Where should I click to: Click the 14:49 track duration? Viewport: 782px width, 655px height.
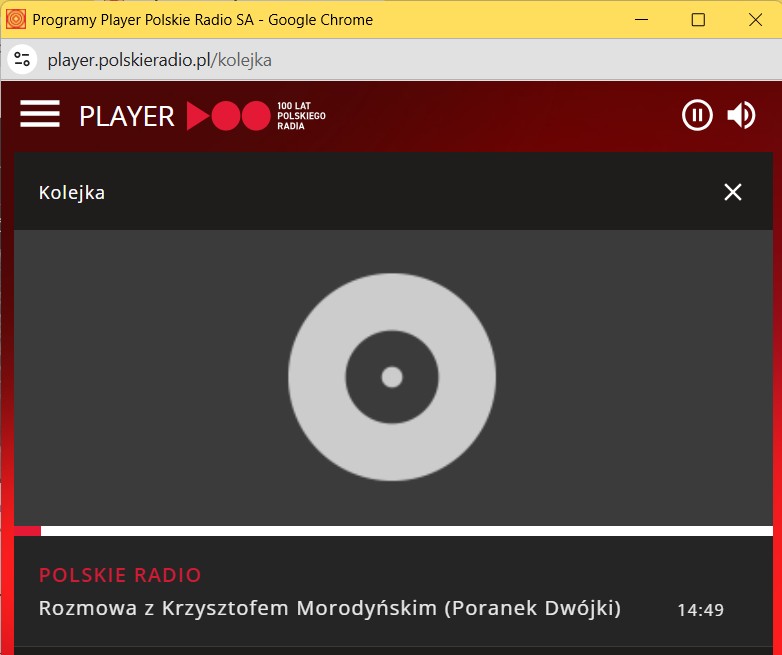[x=700, y=610]
